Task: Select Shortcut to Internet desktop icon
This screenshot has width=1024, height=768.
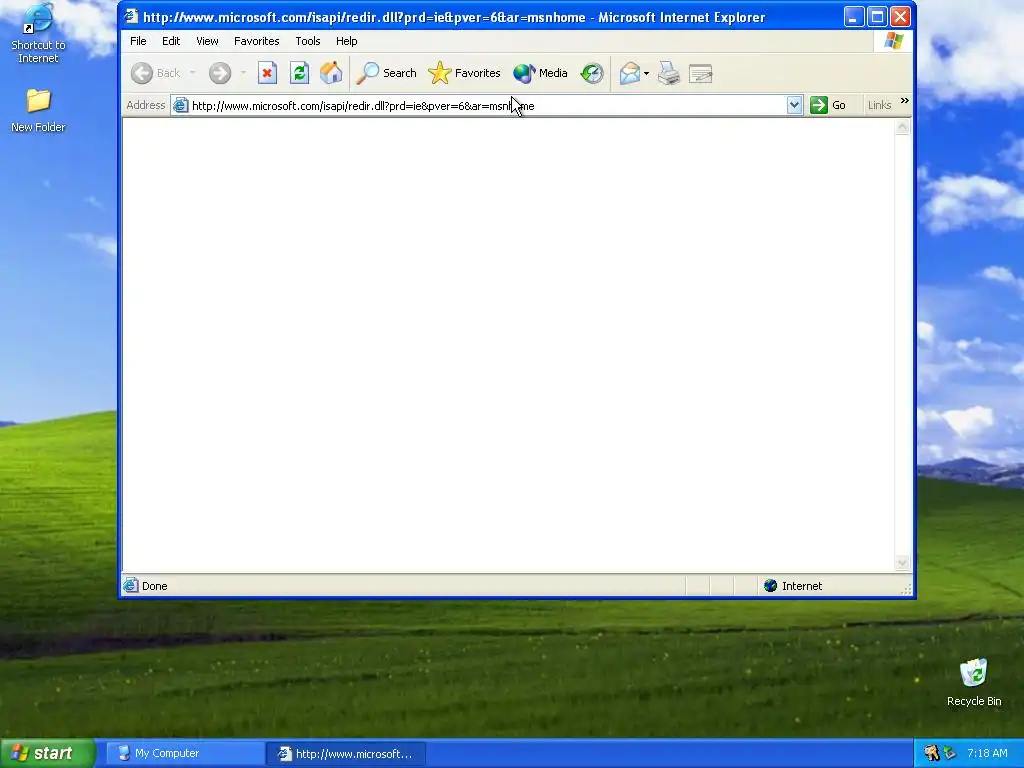Action: (38, 33)
